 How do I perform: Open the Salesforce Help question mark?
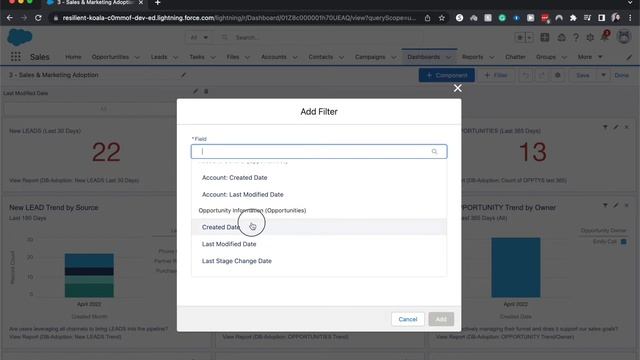tap(576, 38)
